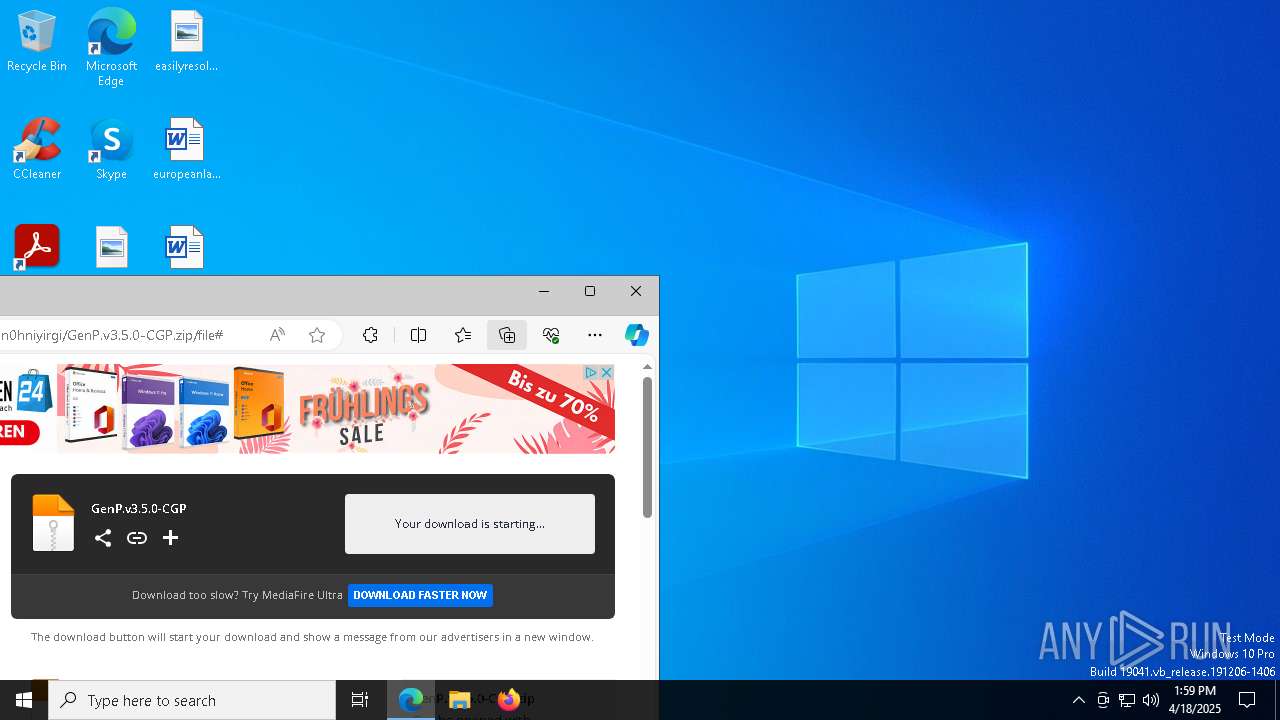Open File Explorer from taskbar
The width and height of the screenshot is (1280, 720).
[x=459, y=700]
